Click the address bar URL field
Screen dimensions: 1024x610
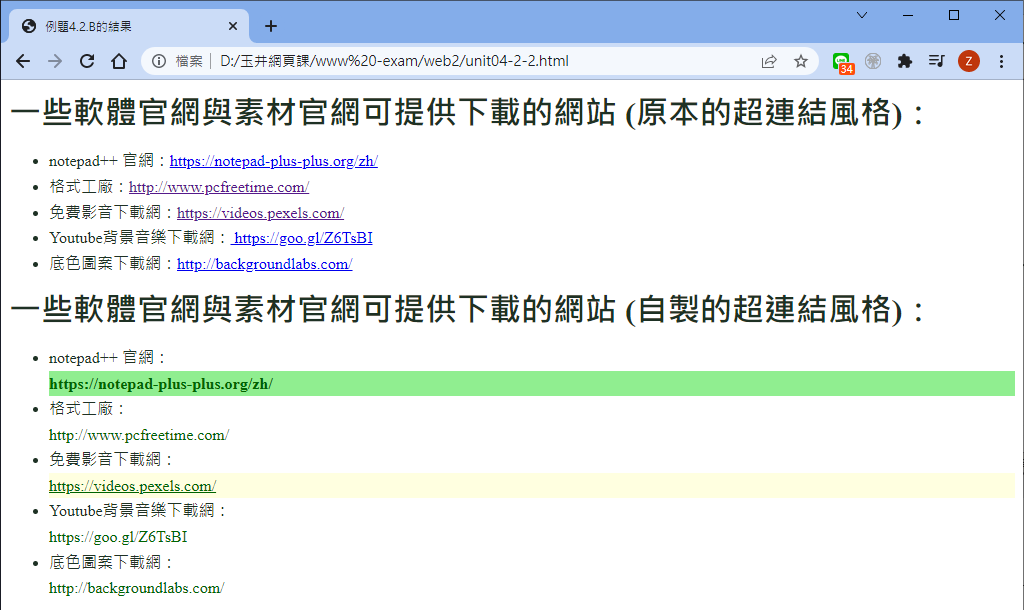coord(450,61)
